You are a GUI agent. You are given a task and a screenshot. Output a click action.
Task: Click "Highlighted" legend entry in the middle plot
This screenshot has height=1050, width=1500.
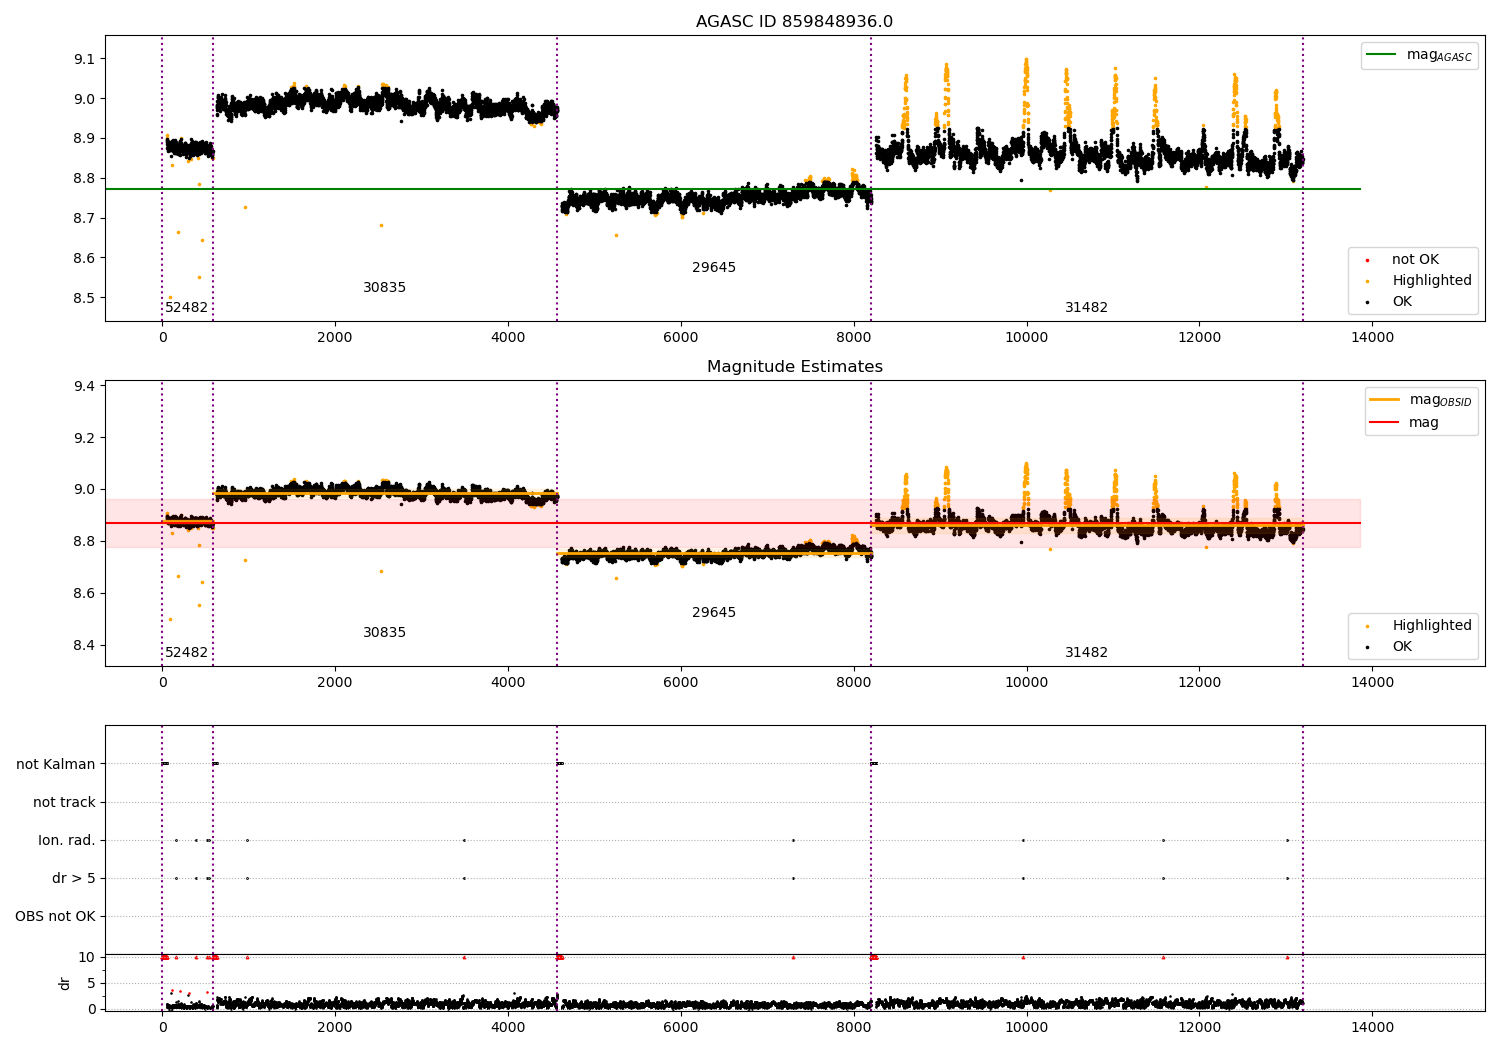click(1419, 625)
